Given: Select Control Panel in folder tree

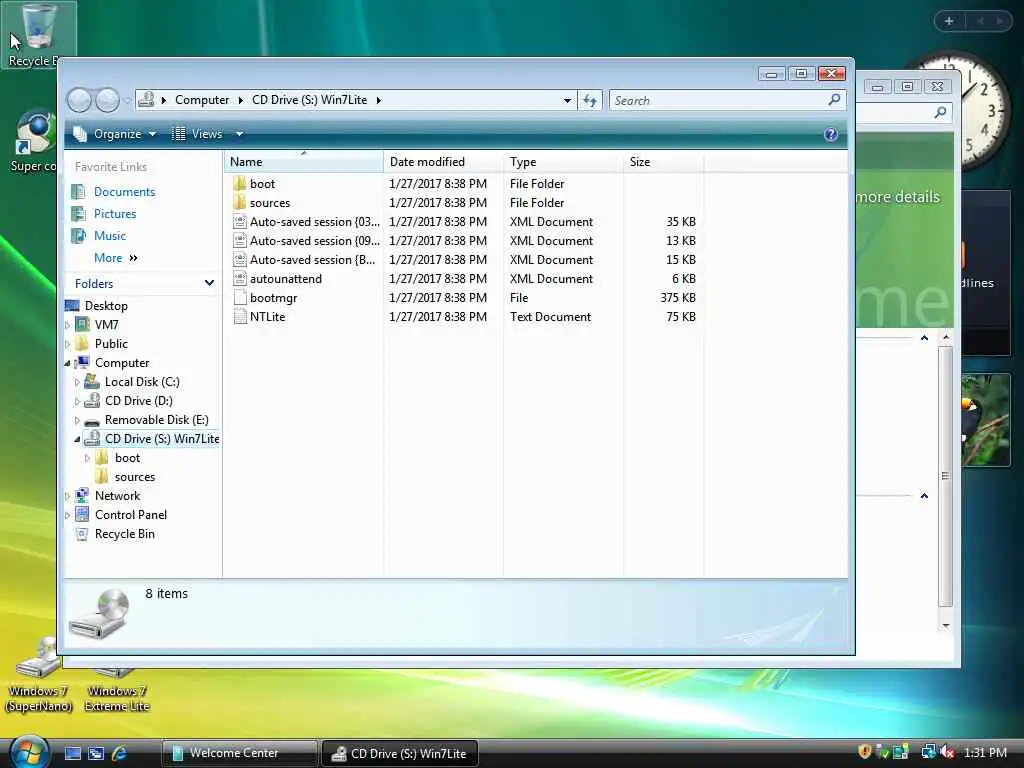Looking at the screenshot, I should (x=131, y=515).
